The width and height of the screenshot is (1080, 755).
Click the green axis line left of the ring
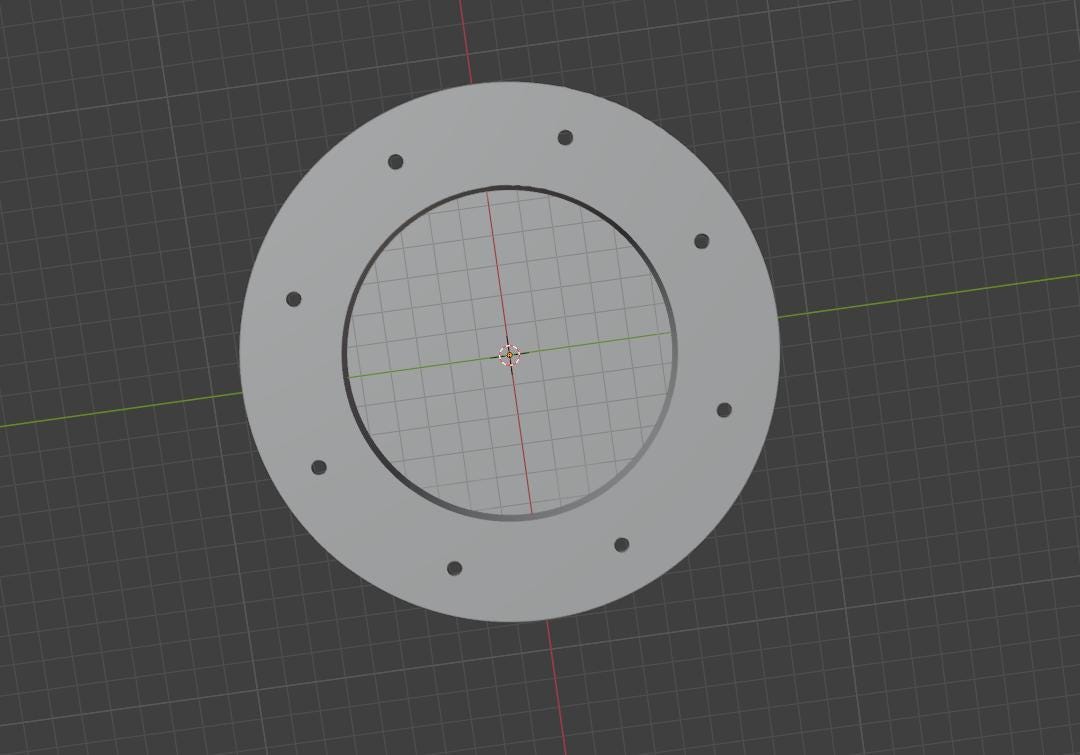(x=121, y=410)
